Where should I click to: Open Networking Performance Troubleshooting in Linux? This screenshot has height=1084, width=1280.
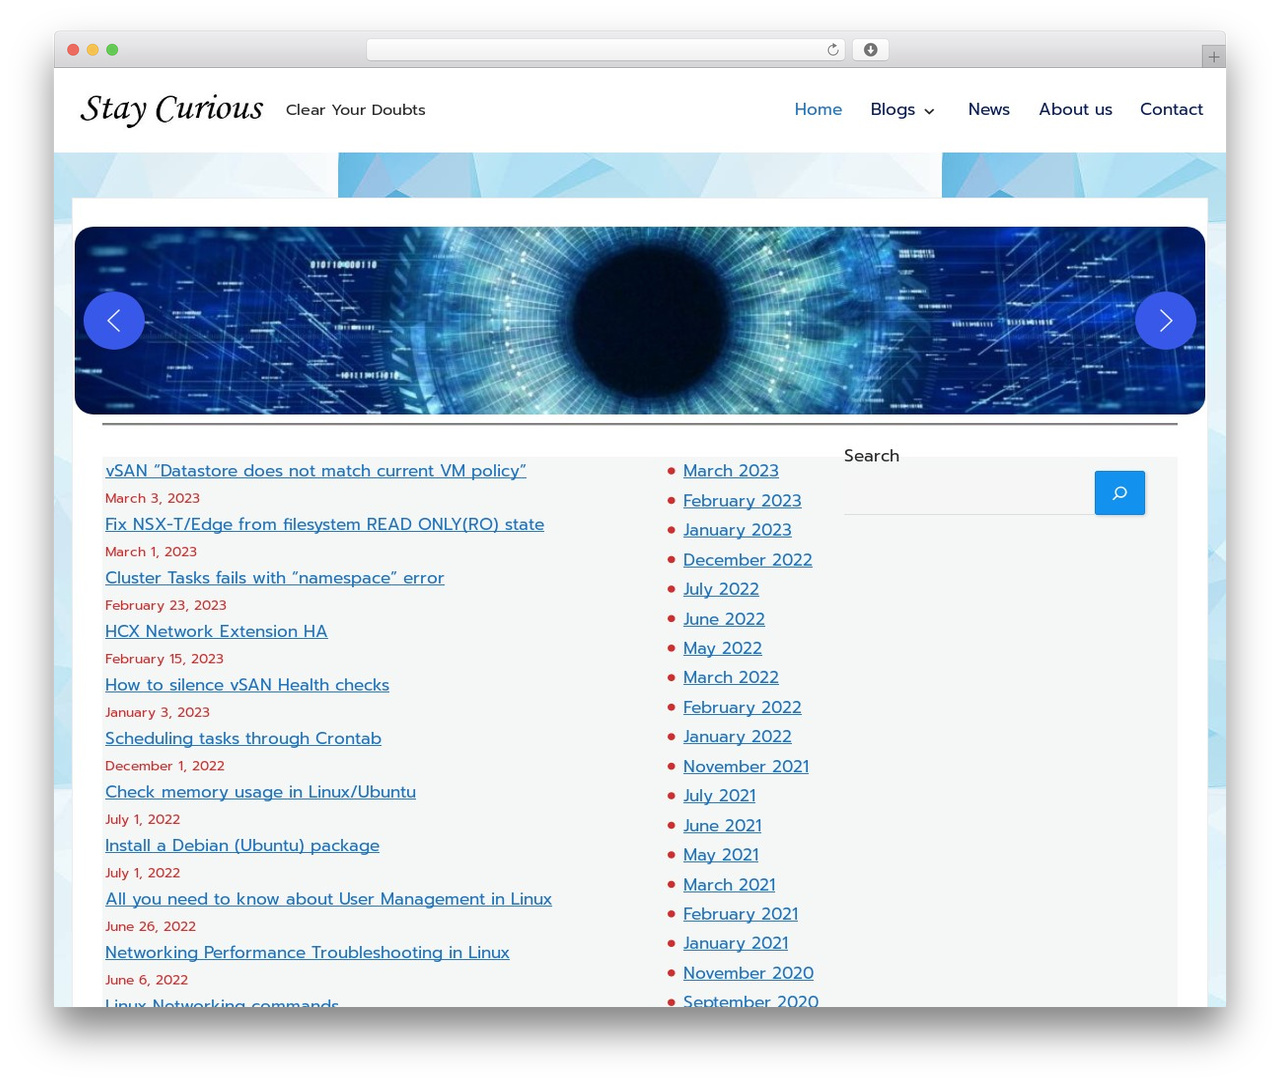307,953
